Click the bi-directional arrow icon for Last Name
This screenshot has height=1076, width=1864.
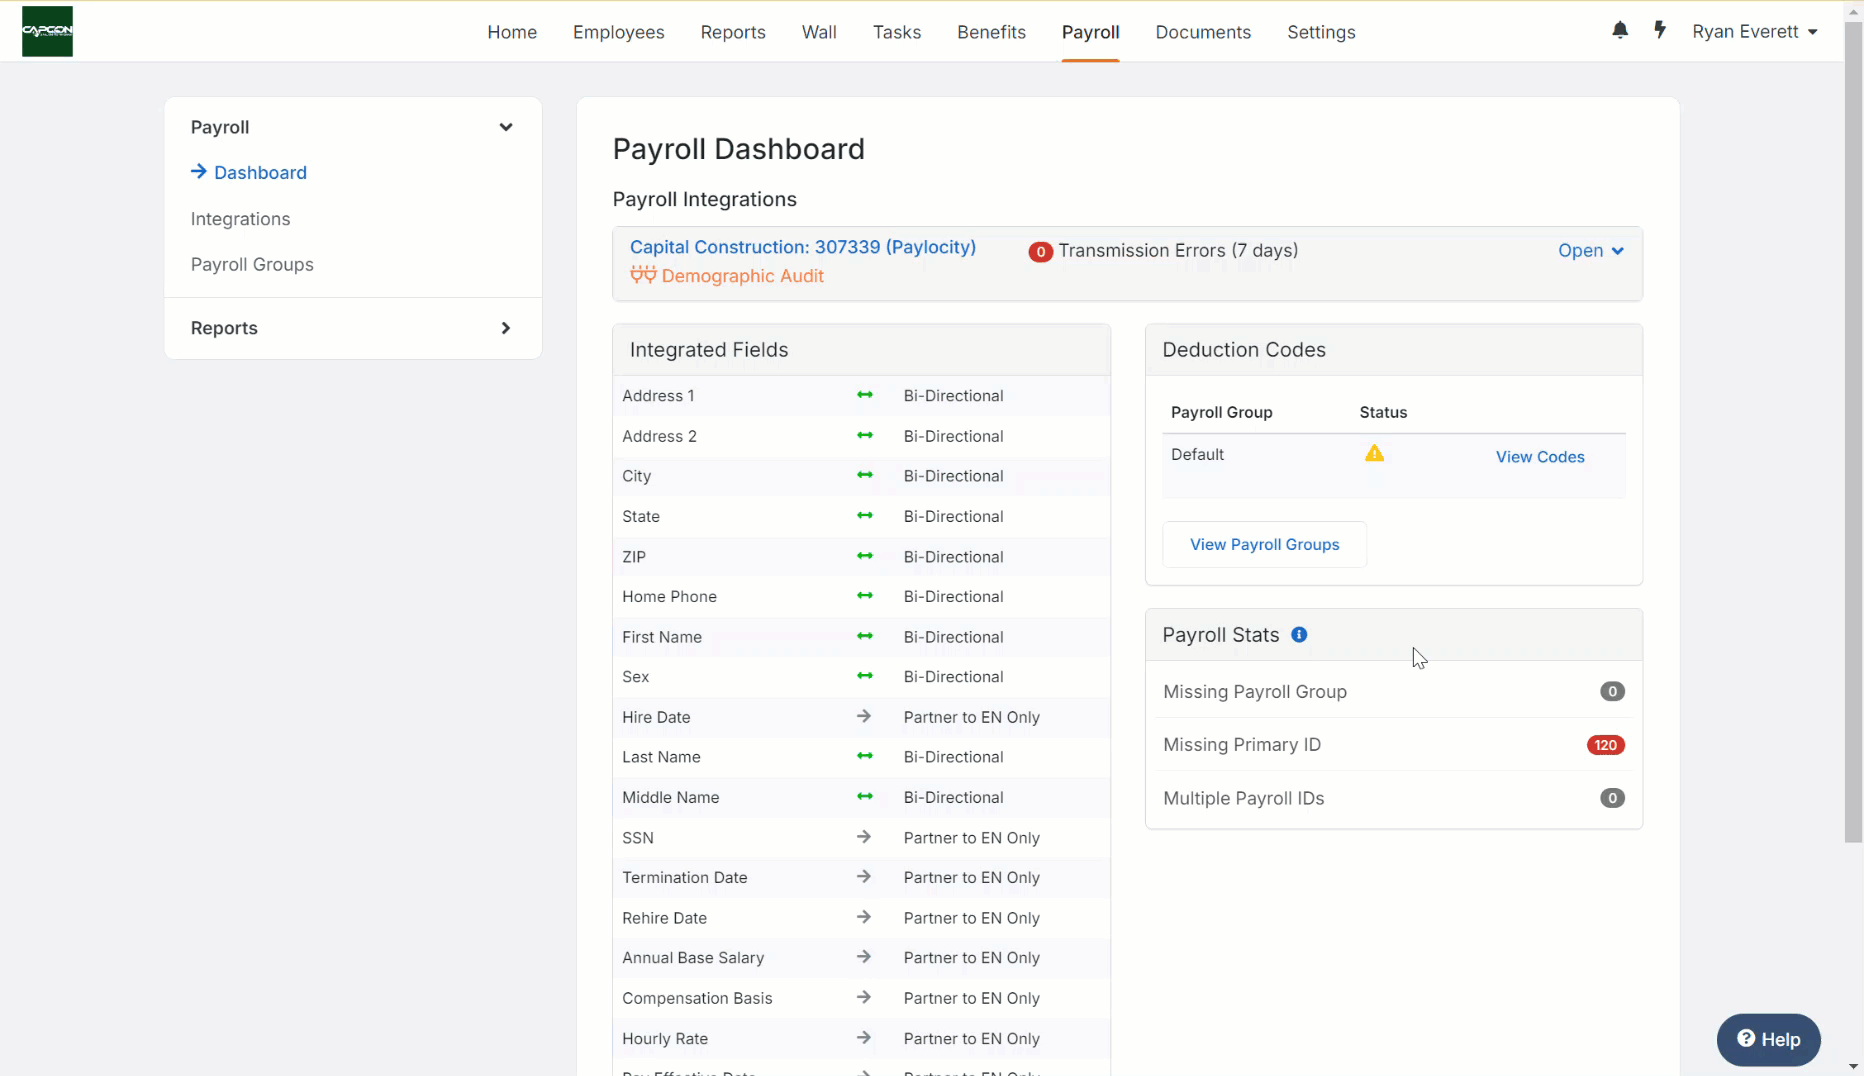865,756
